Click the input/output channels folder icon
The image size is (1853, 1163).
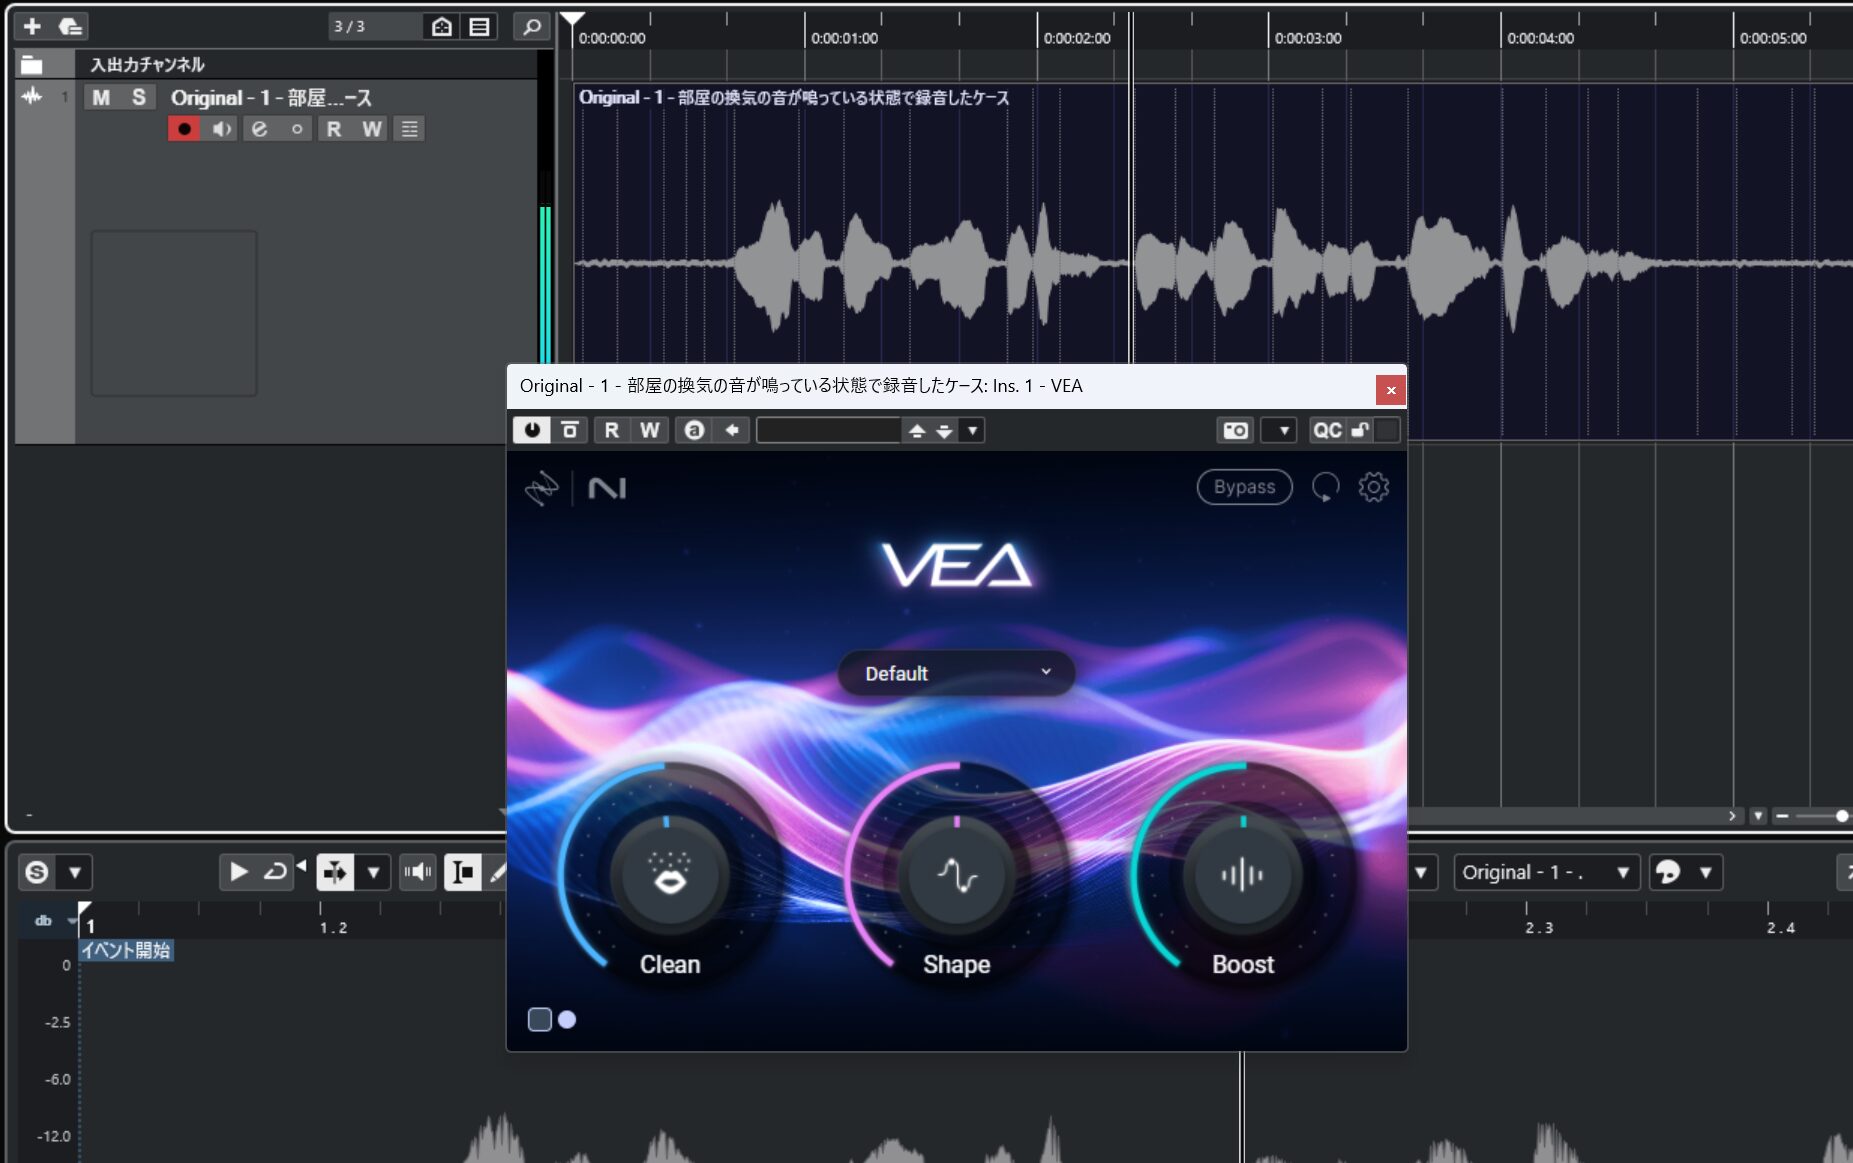coord(32,65)
